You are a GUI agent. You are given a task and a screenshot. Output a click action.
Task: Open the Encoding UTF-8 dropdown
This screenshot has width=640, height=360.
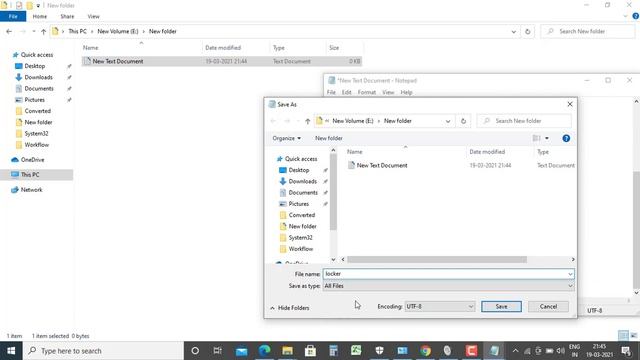[x=440, y=307]
